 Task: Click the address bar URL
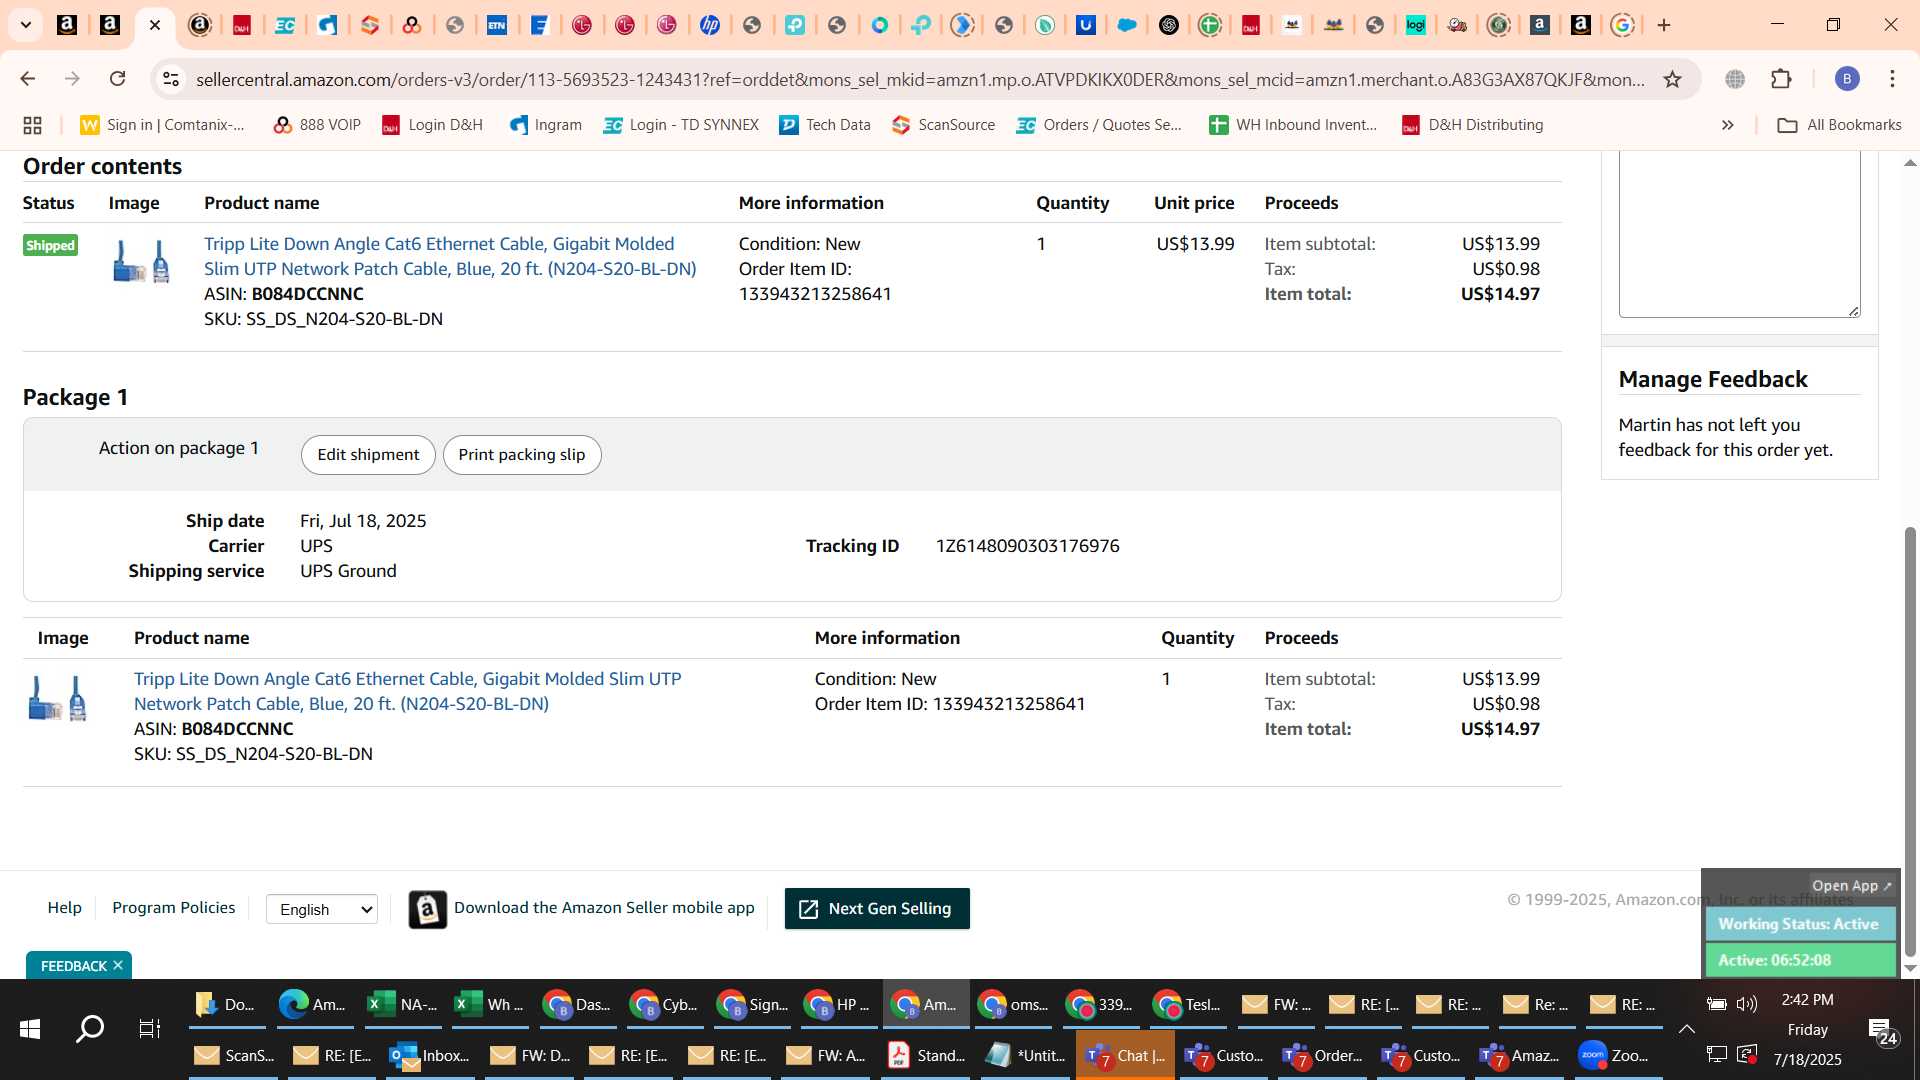click(920, 79)
